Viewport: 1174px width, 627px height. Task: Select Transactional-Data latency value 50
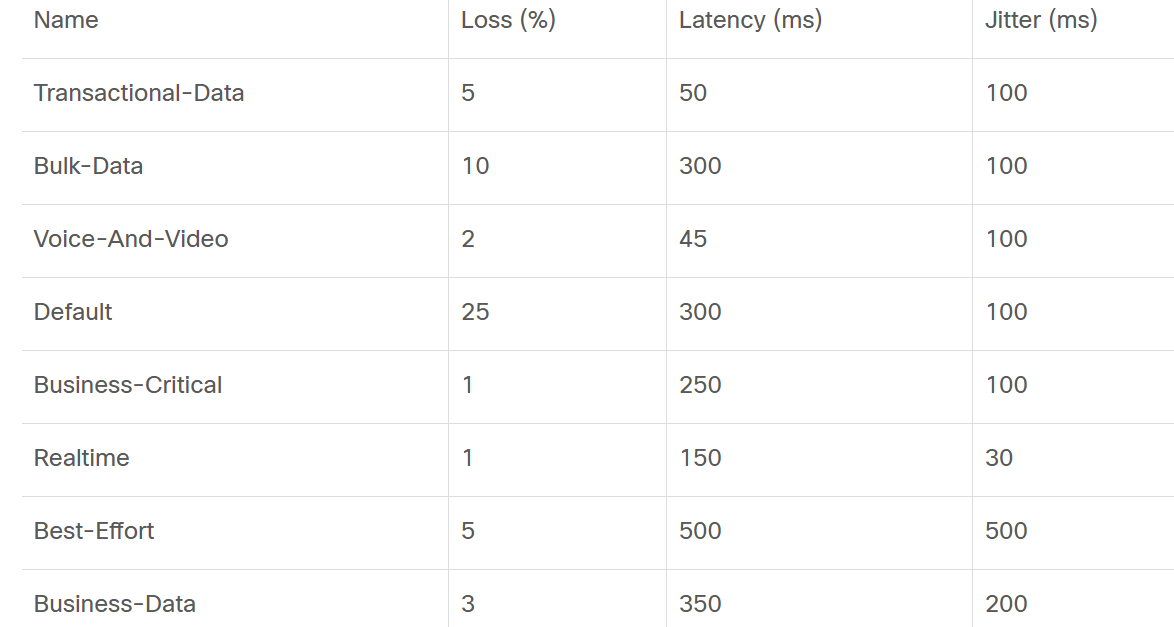pos(693,93)
